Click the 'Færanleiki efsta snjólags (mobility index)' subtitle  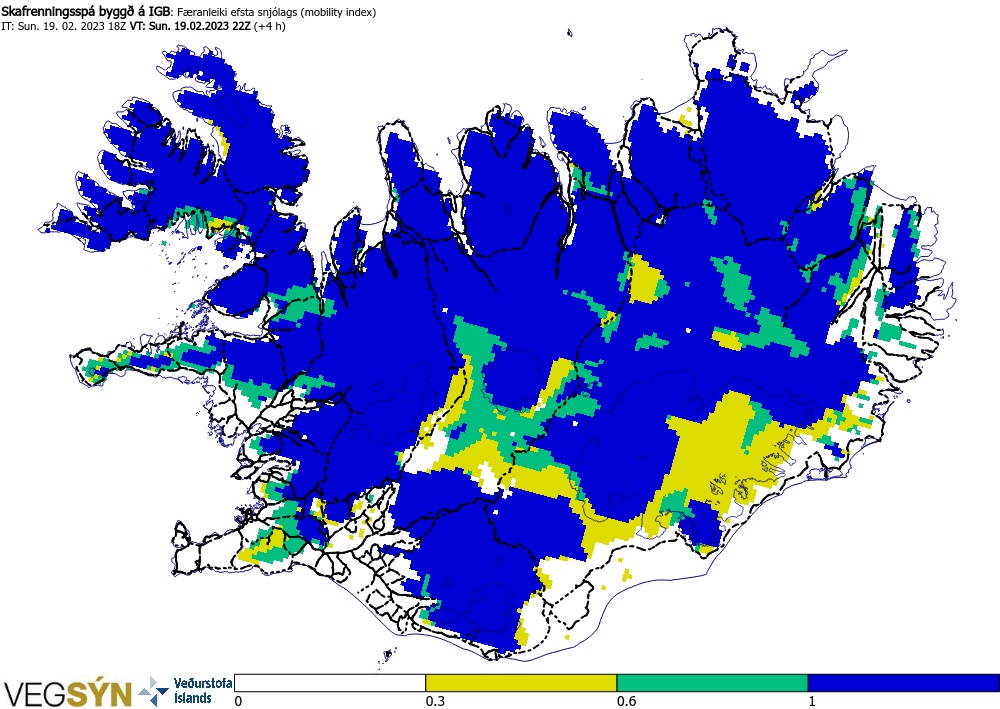click(276, 12)
